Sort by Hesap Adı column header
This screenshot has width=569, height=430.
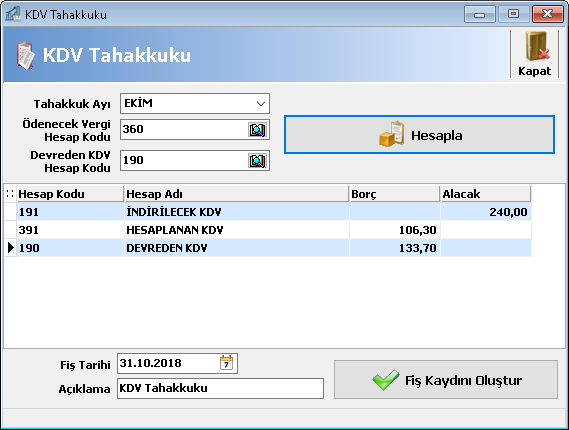[236, 194]
